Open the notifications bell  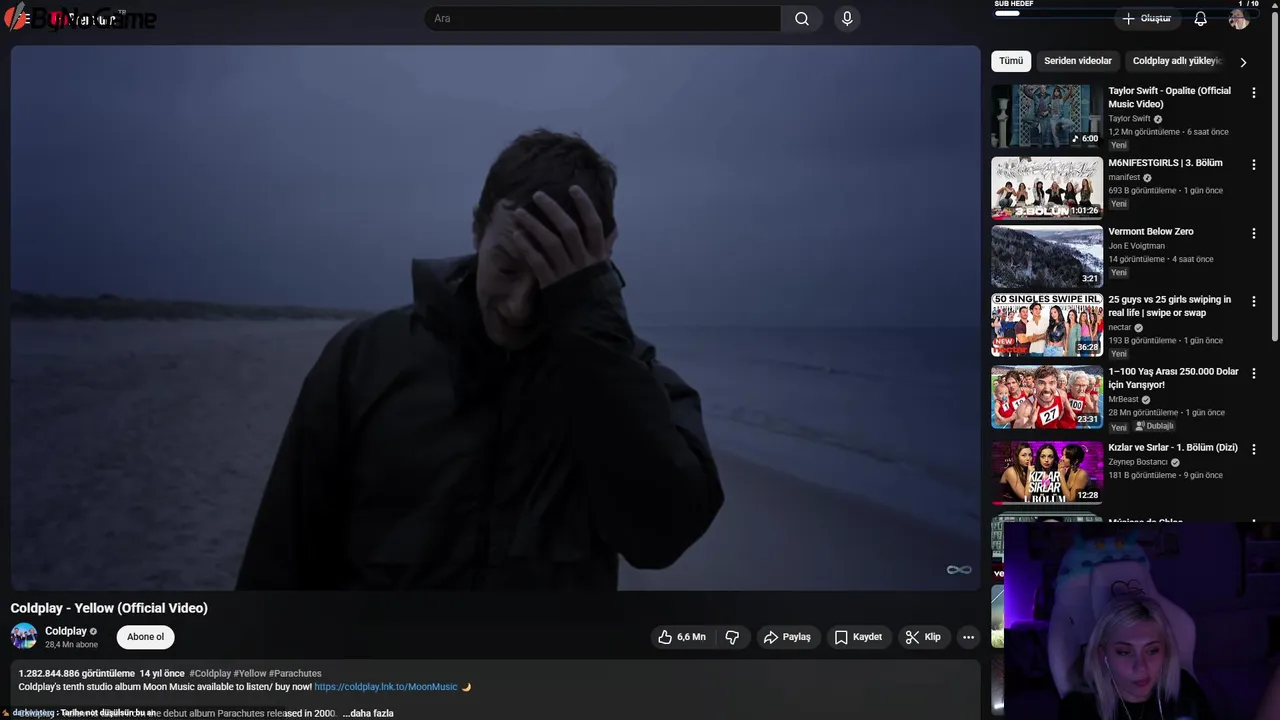(1200, 19)
